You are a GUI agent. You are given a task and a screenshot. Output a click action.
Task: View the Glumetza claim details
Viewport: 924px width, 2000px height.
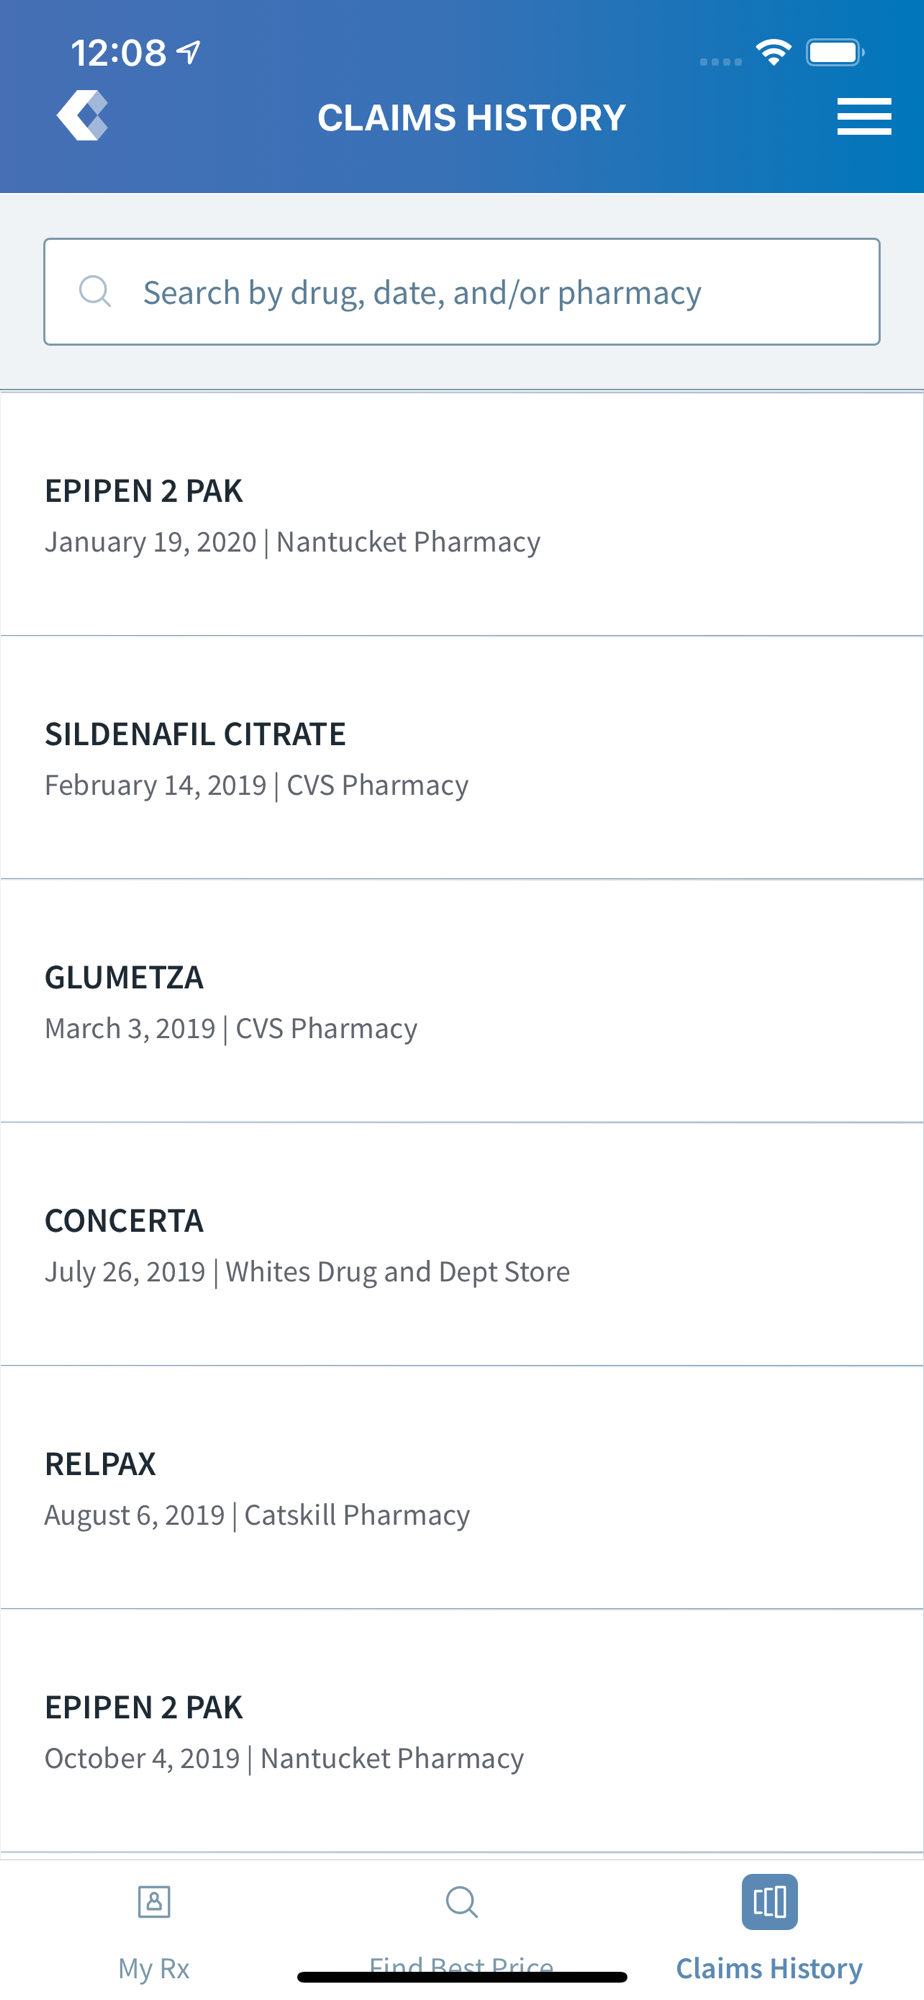pyautogui.click(x=462, y=1001)
